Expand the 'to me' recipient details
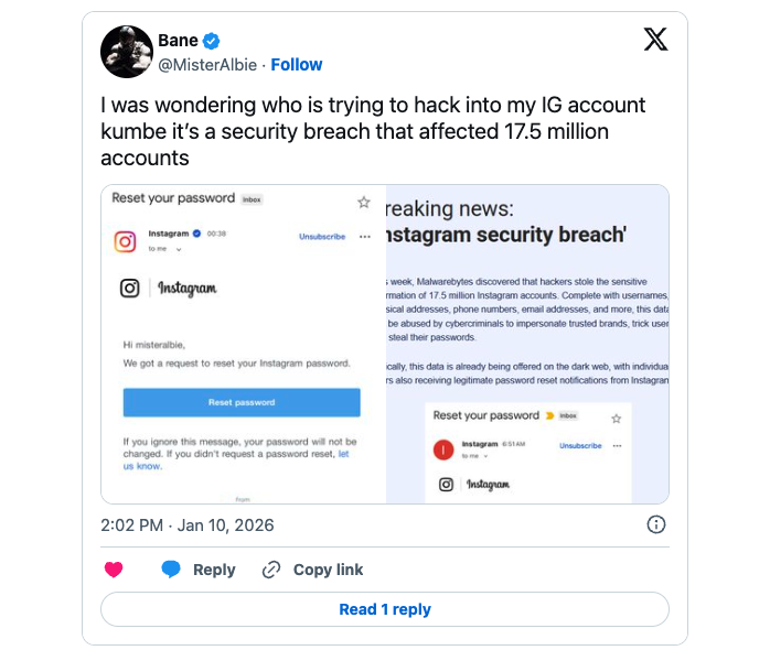This screenshot has height=661, width=770. click(x=164, y=248)
